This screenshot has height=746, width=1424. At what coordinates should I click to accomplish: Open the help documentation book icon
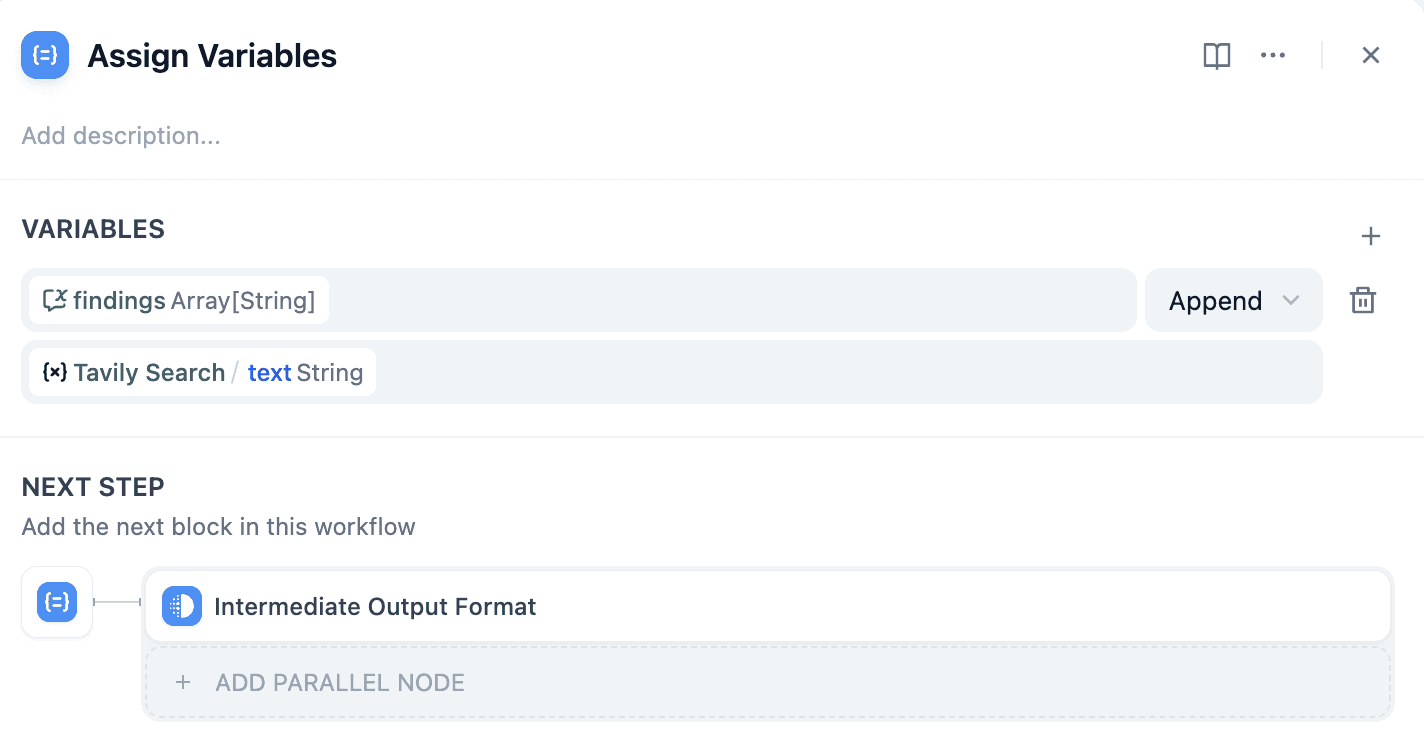(1216, 56)
